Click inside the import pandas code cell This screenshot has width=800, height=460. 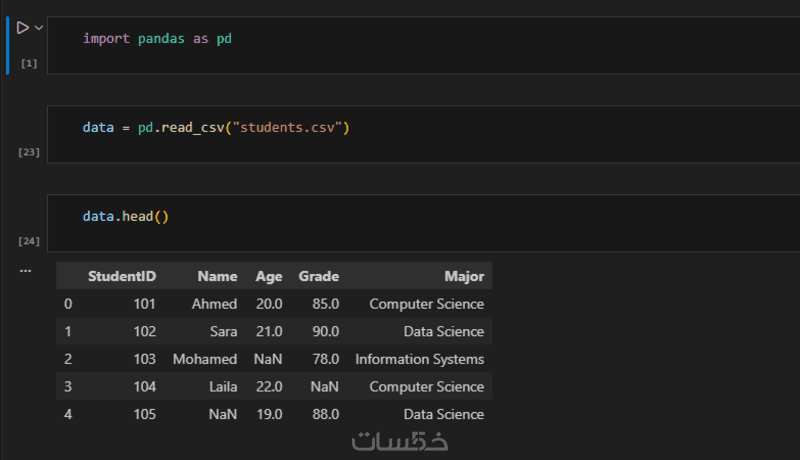coord(400,40)
